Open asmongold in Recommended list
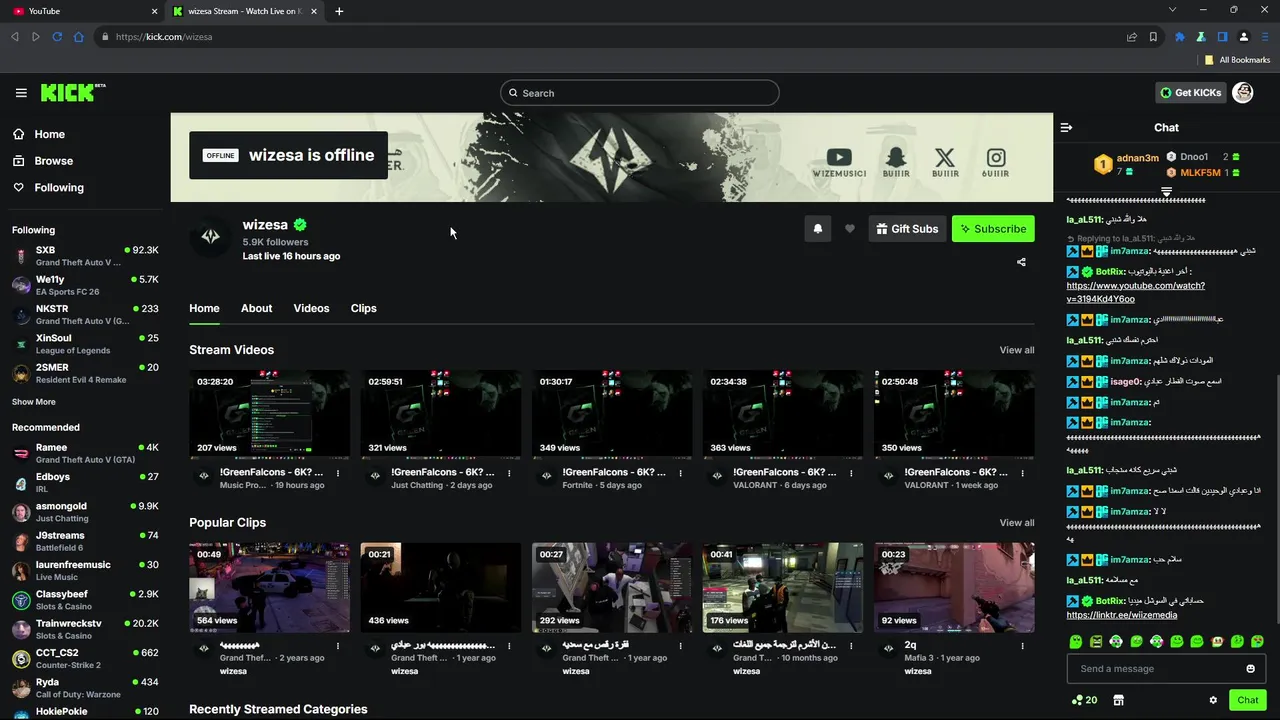This screenshot has width=1280, height=720. [x=85, y=512]
